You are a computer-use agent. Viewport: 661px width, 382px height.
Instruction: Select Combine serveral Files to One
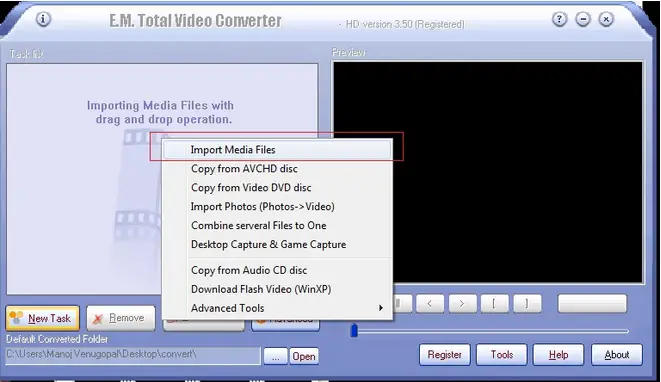point(277,226)
